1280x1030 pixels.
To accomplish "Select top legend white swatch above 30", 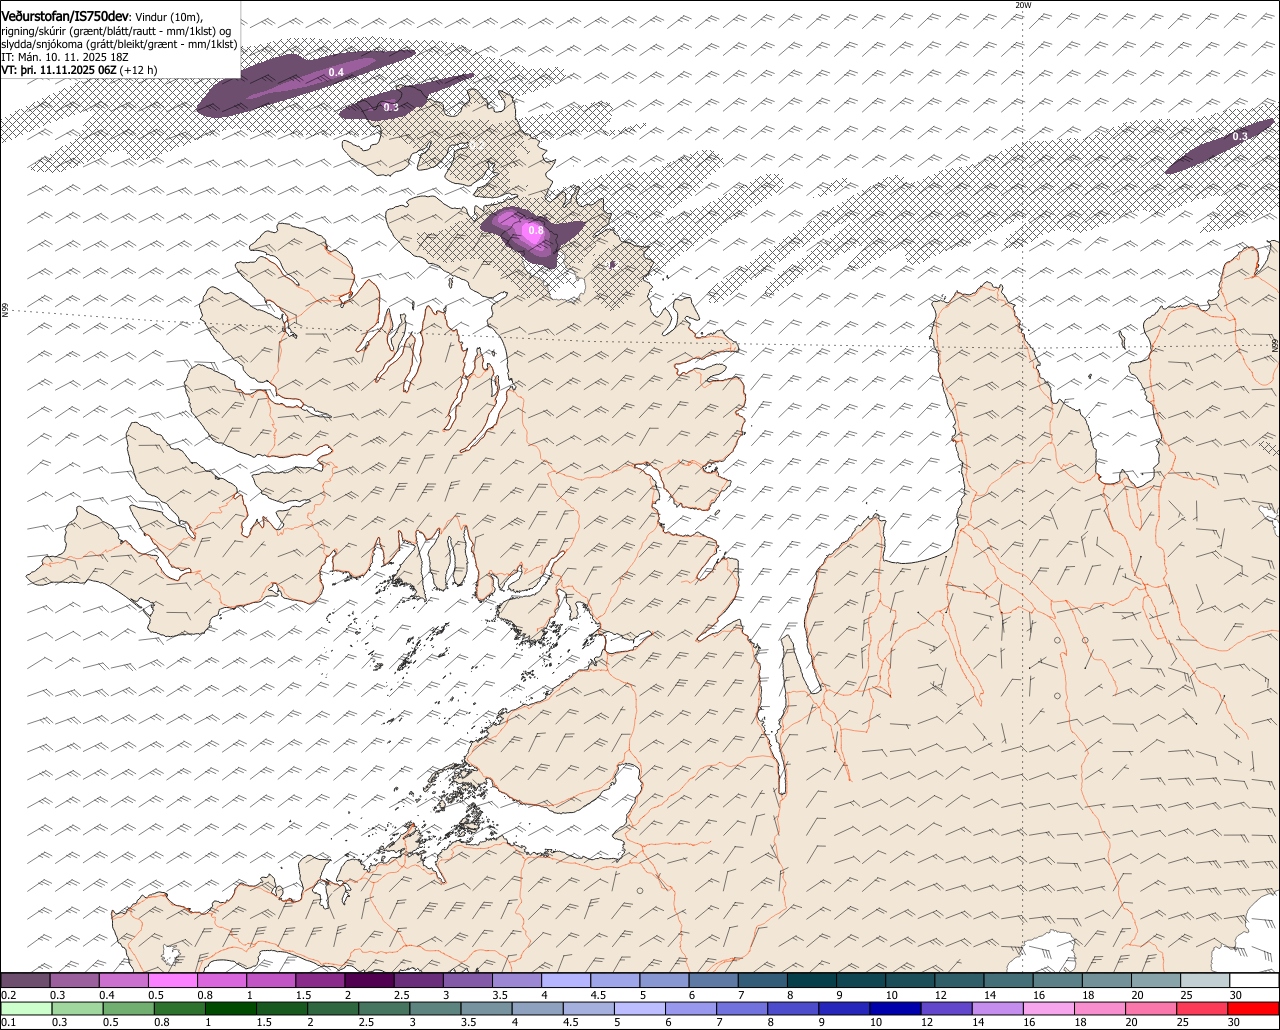I will 1254,981.
